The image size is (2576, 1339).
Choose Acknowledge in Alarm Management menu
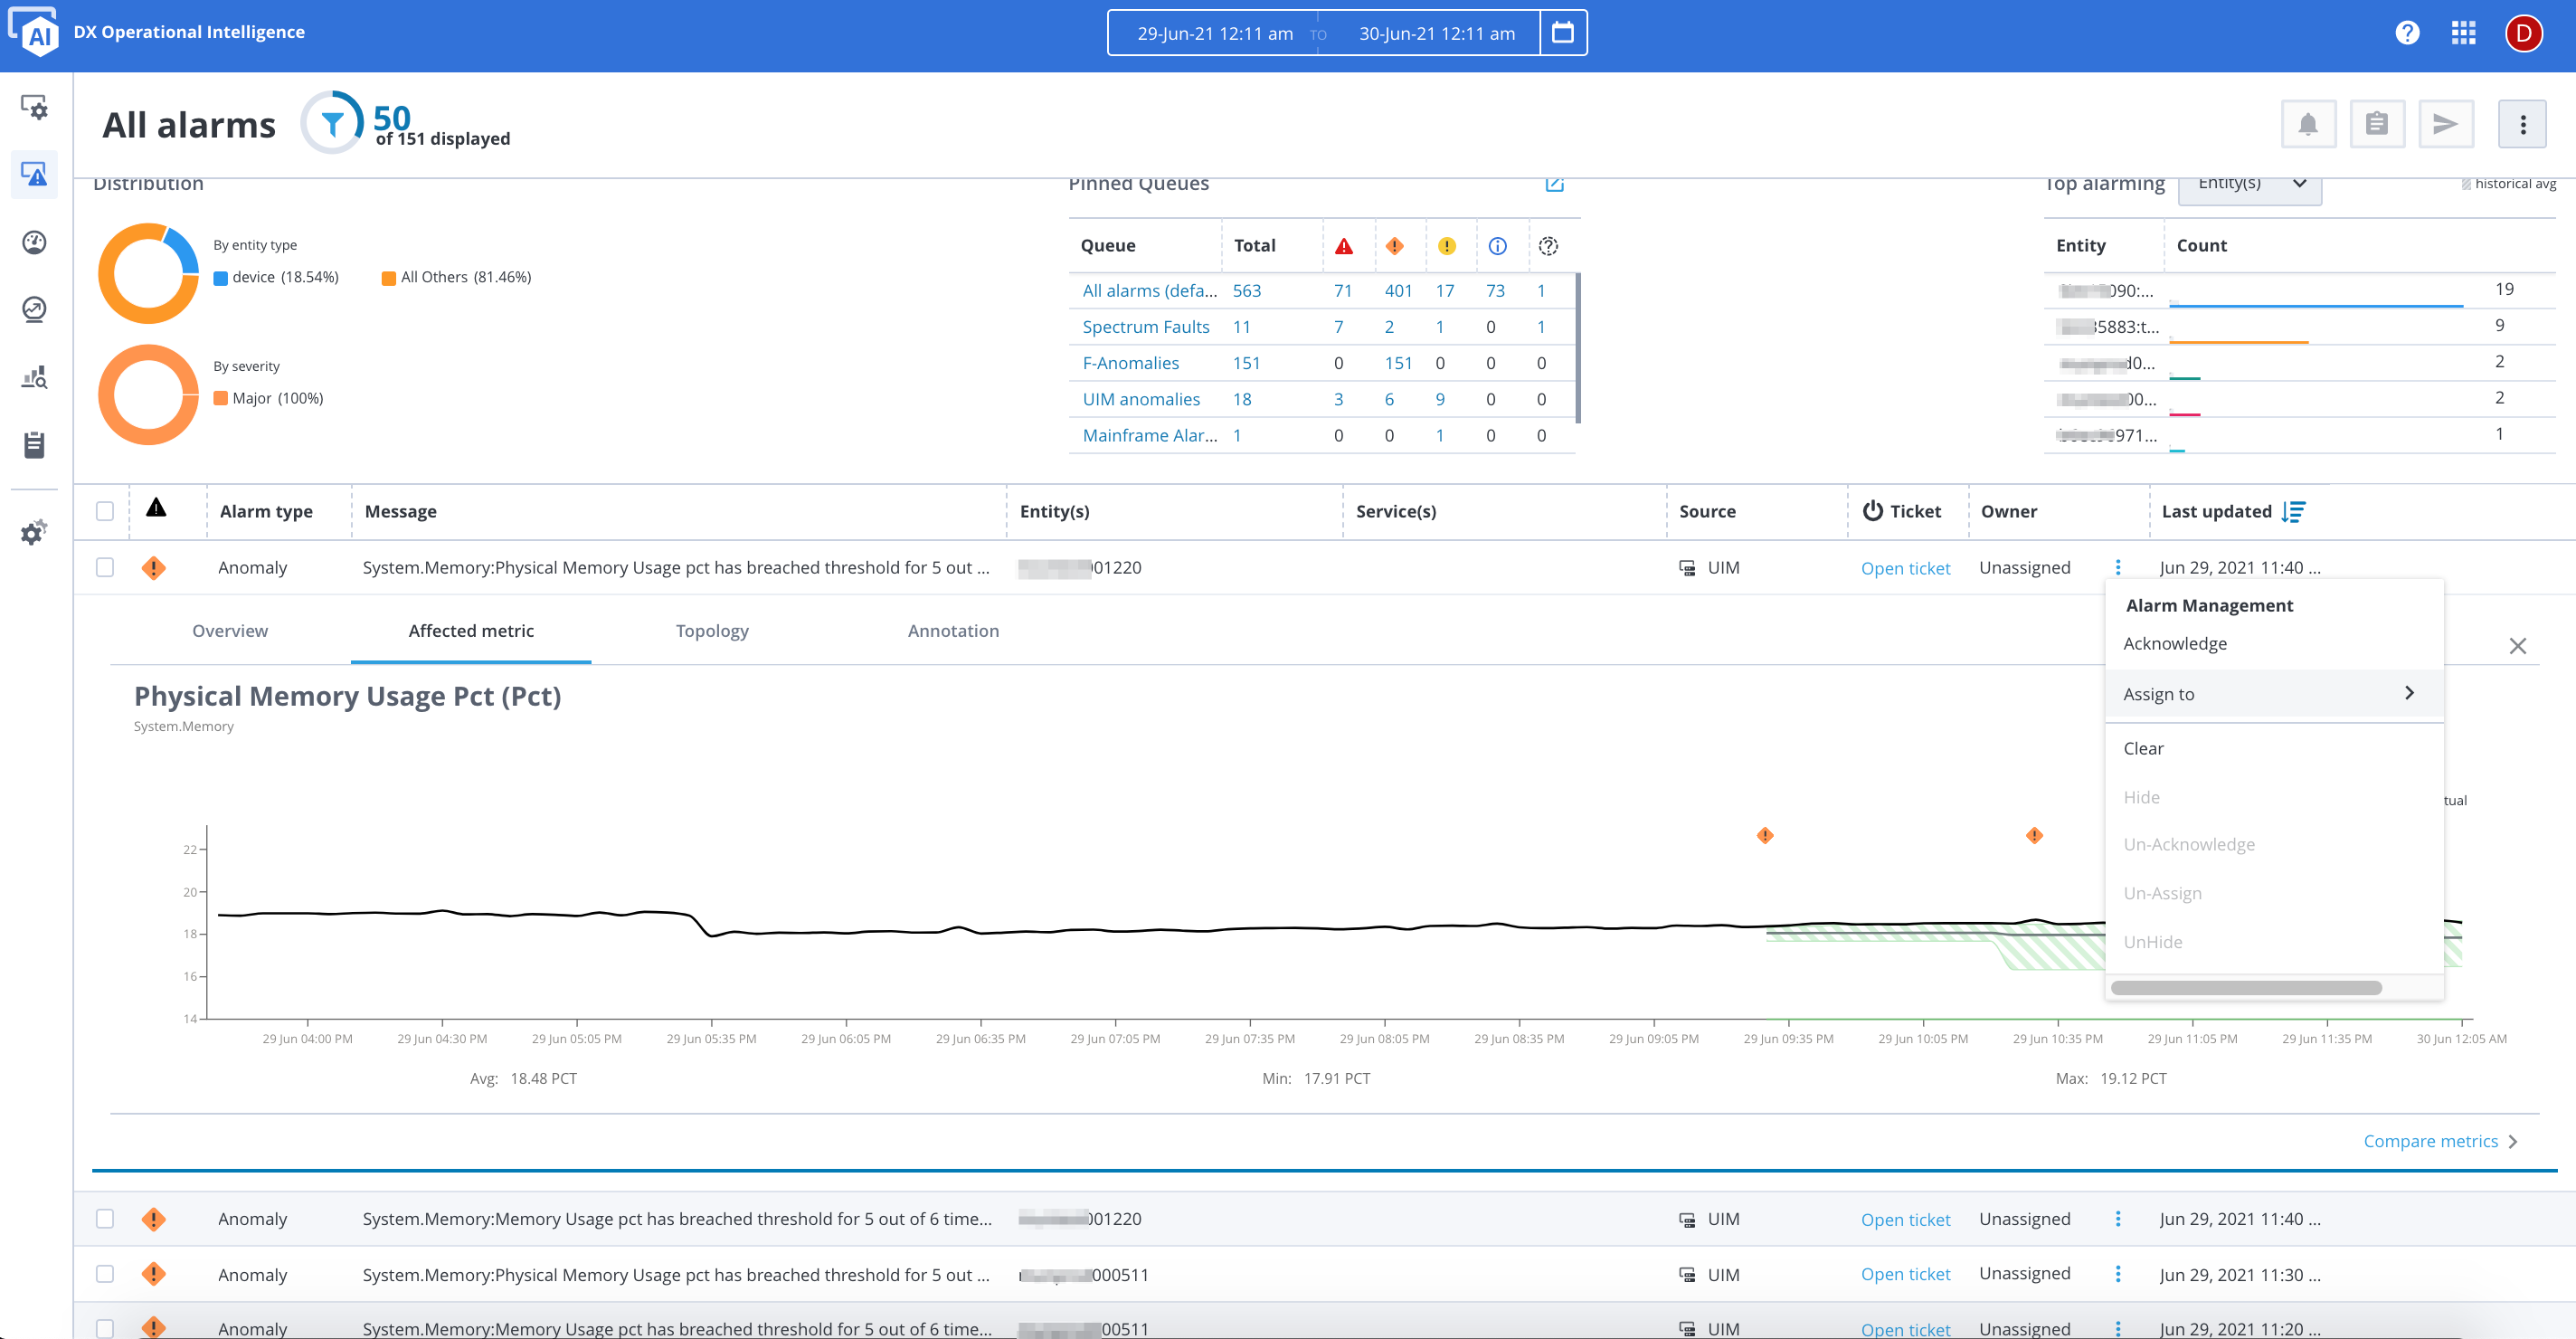2175,644
